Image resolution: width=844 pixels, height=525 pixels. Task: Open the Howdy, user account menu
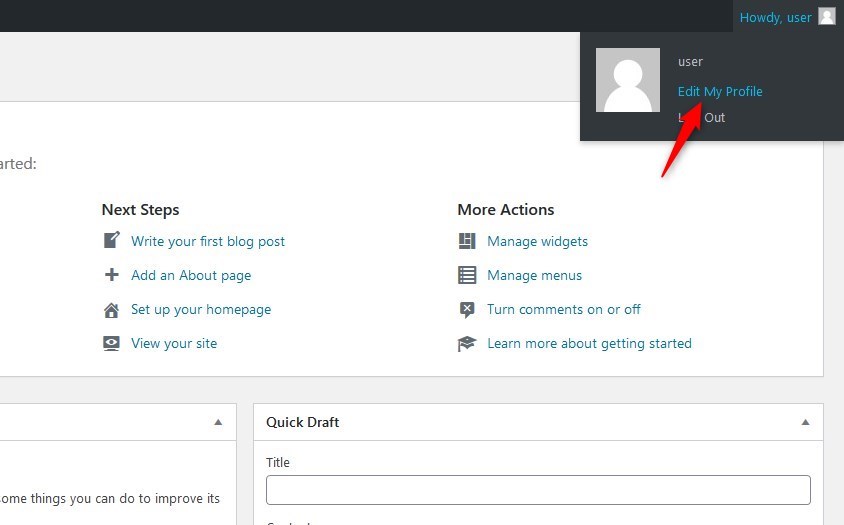pos(775,17)
